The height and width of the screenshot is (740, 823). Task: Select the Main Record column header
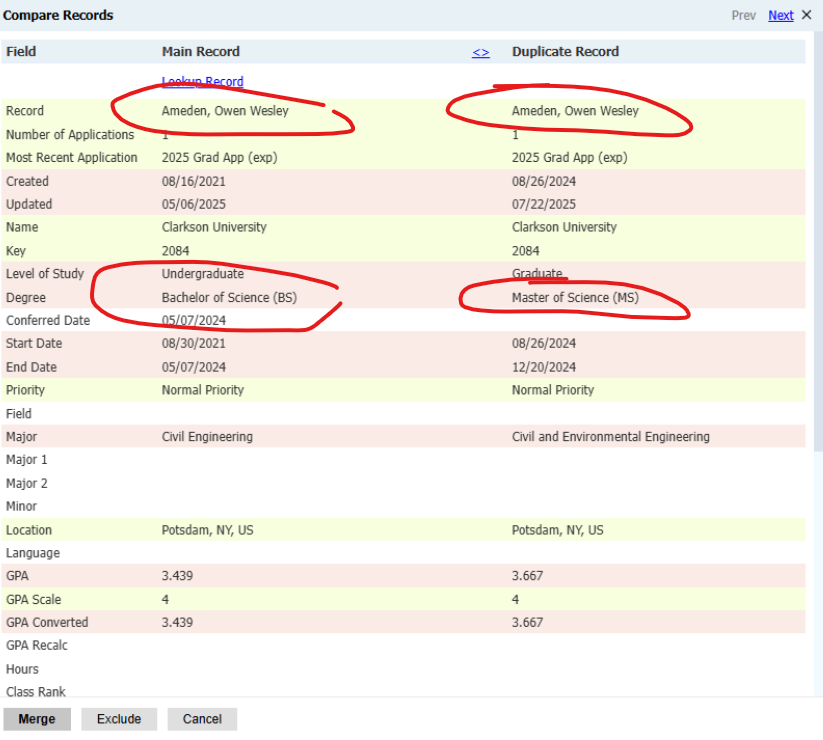tap(201, 52)
